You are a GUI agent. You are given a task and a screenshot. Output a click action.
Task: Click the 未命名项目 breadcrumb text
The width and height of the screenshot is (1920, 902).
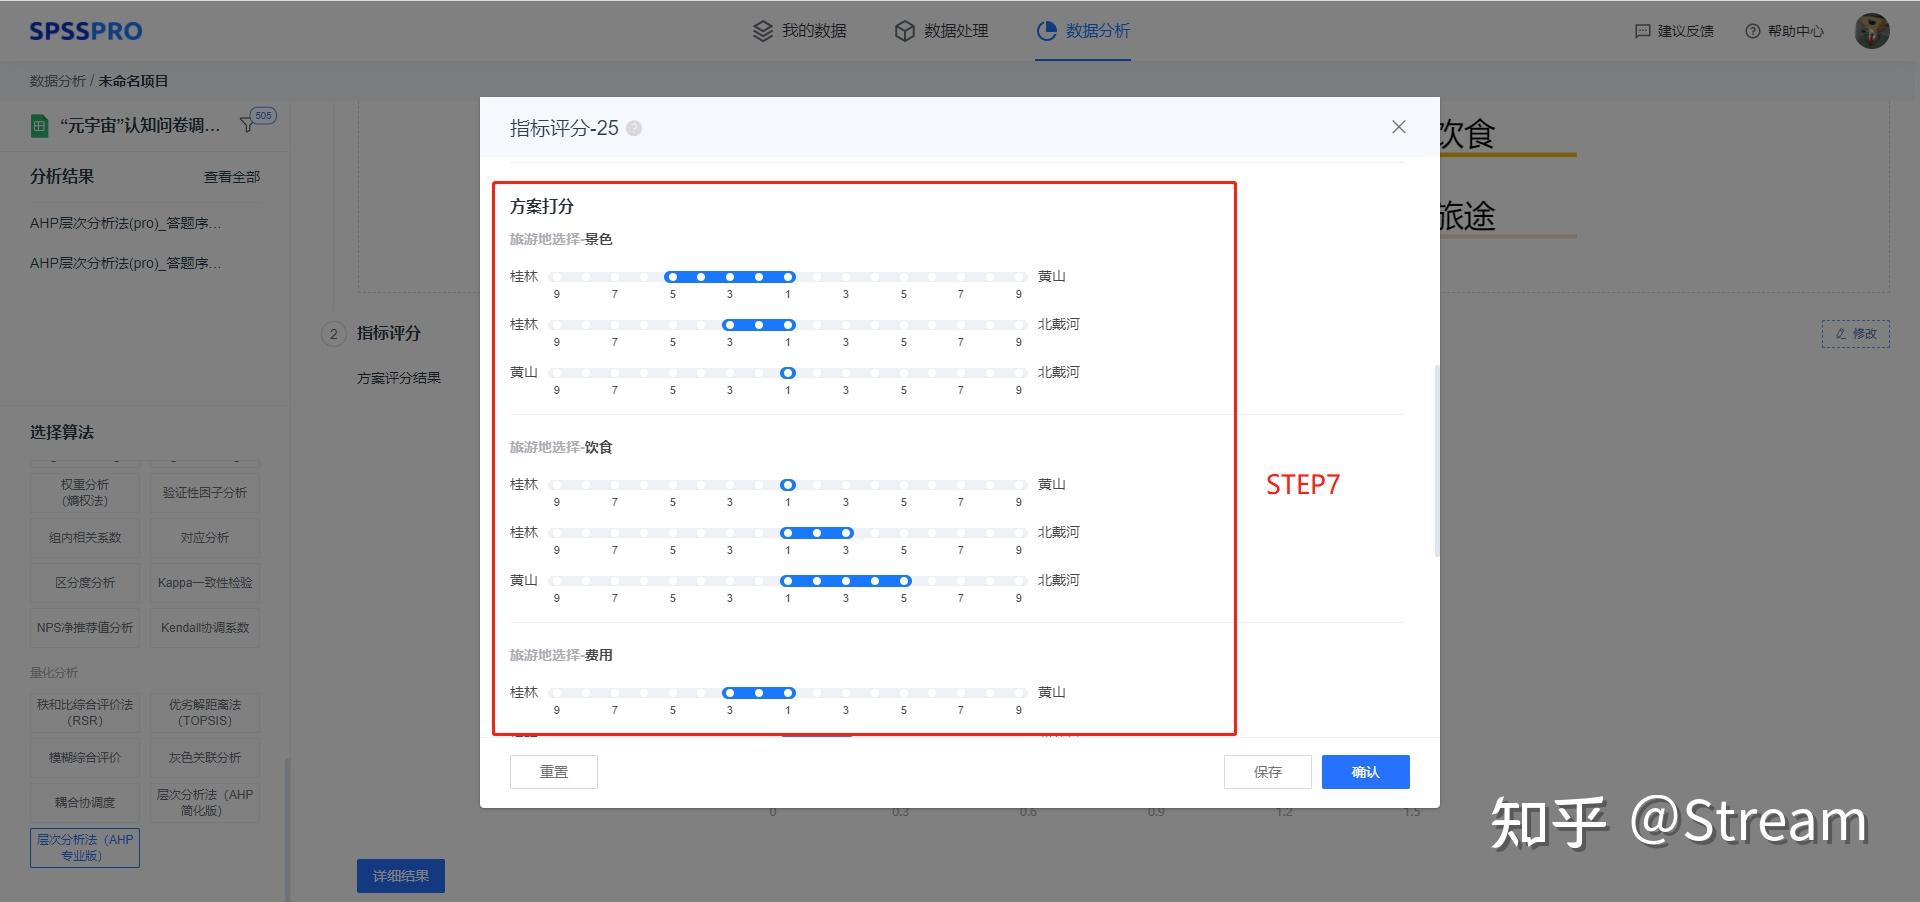tap(133, 81)
